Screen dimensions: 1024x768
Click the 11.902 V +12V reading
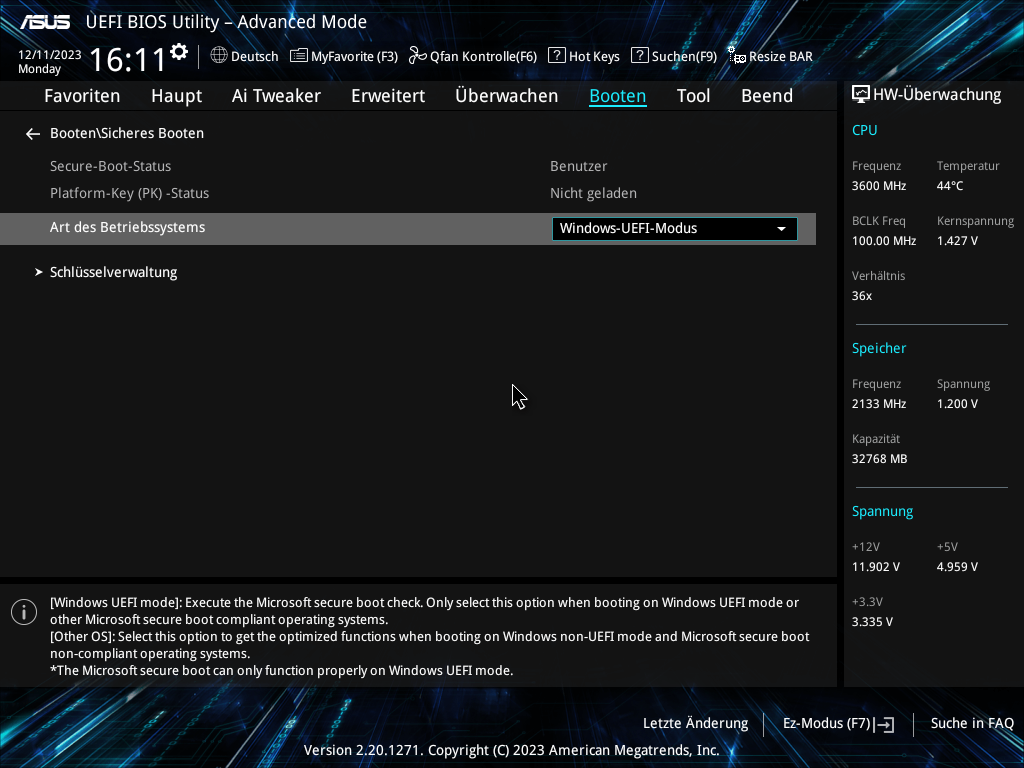point(876,567)
